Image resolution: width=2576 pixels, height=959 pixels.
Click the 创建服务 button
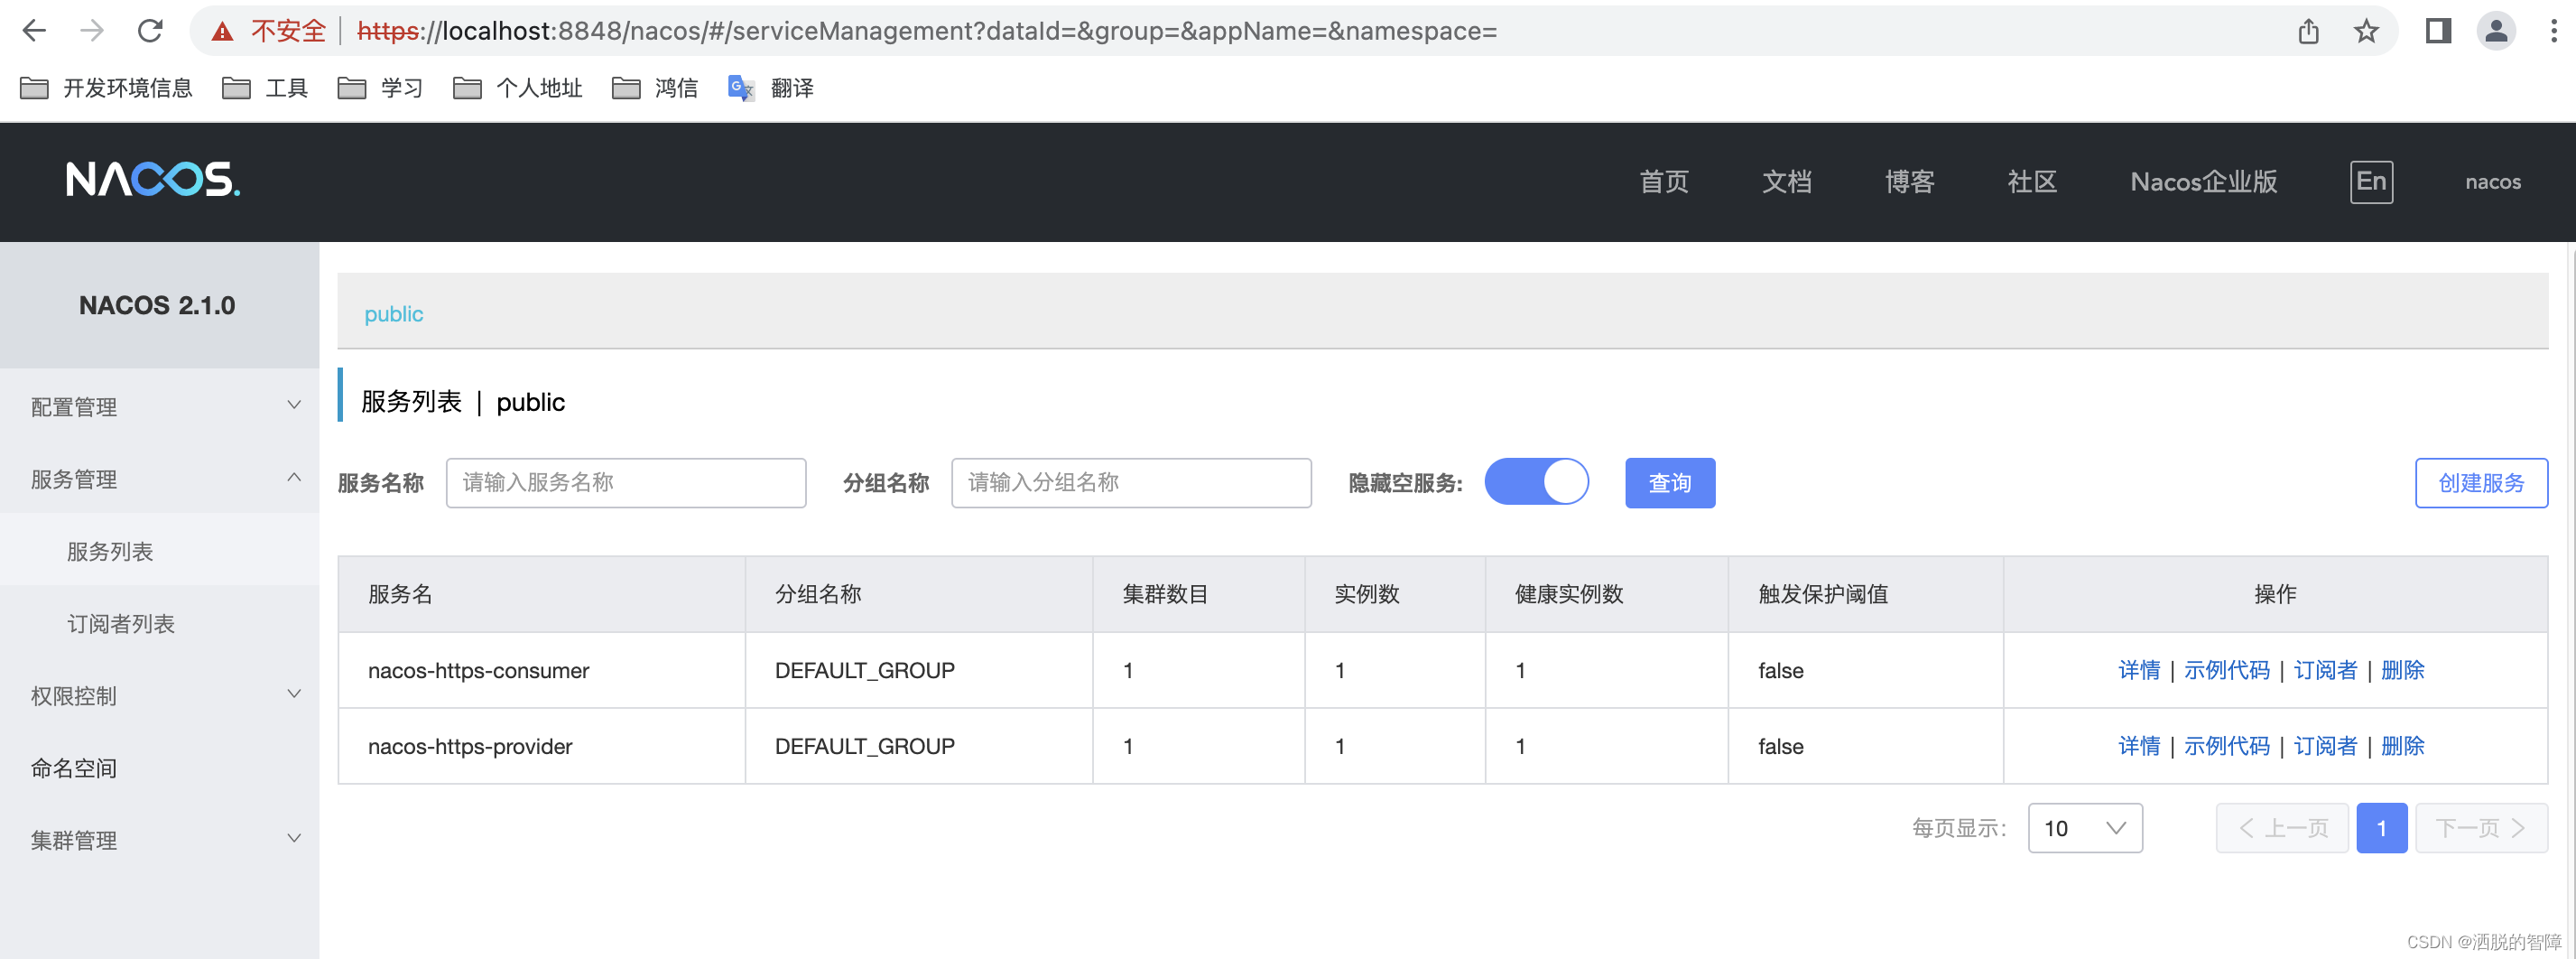pyautogui.click(x=2481, y=483)
